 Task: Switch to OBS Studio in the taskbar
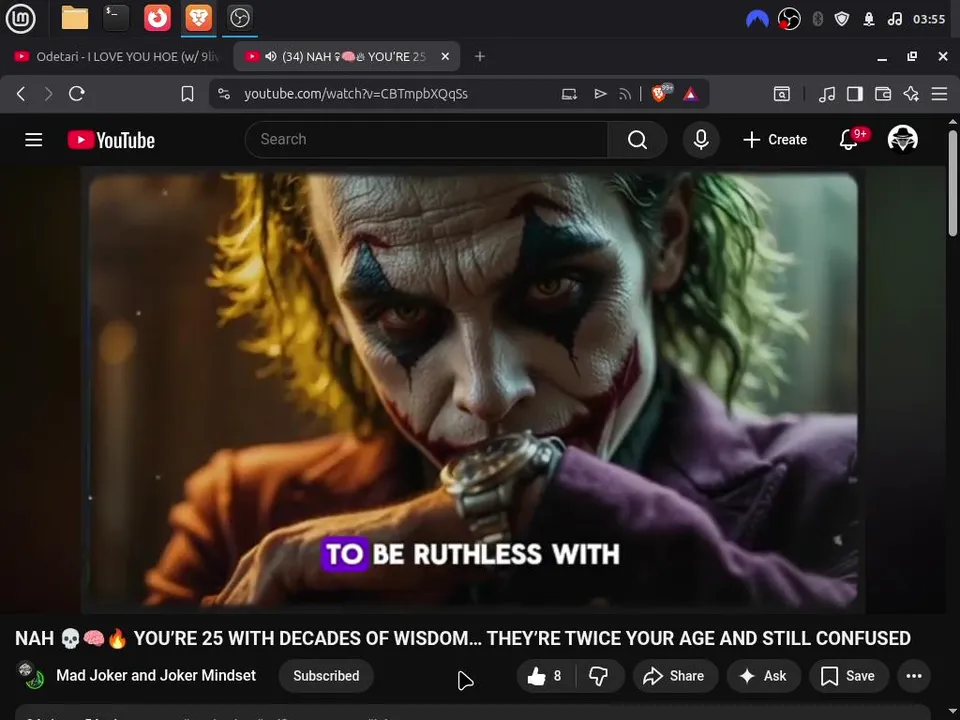[239, 18]
